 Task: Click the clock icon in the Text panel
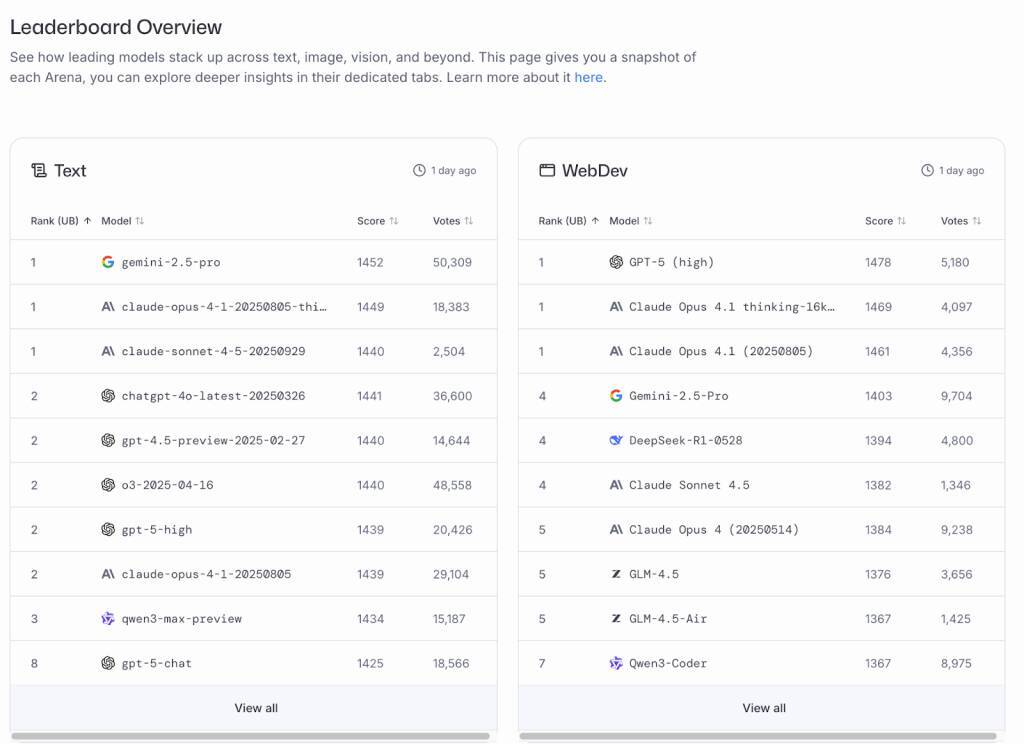click(419, 171)
